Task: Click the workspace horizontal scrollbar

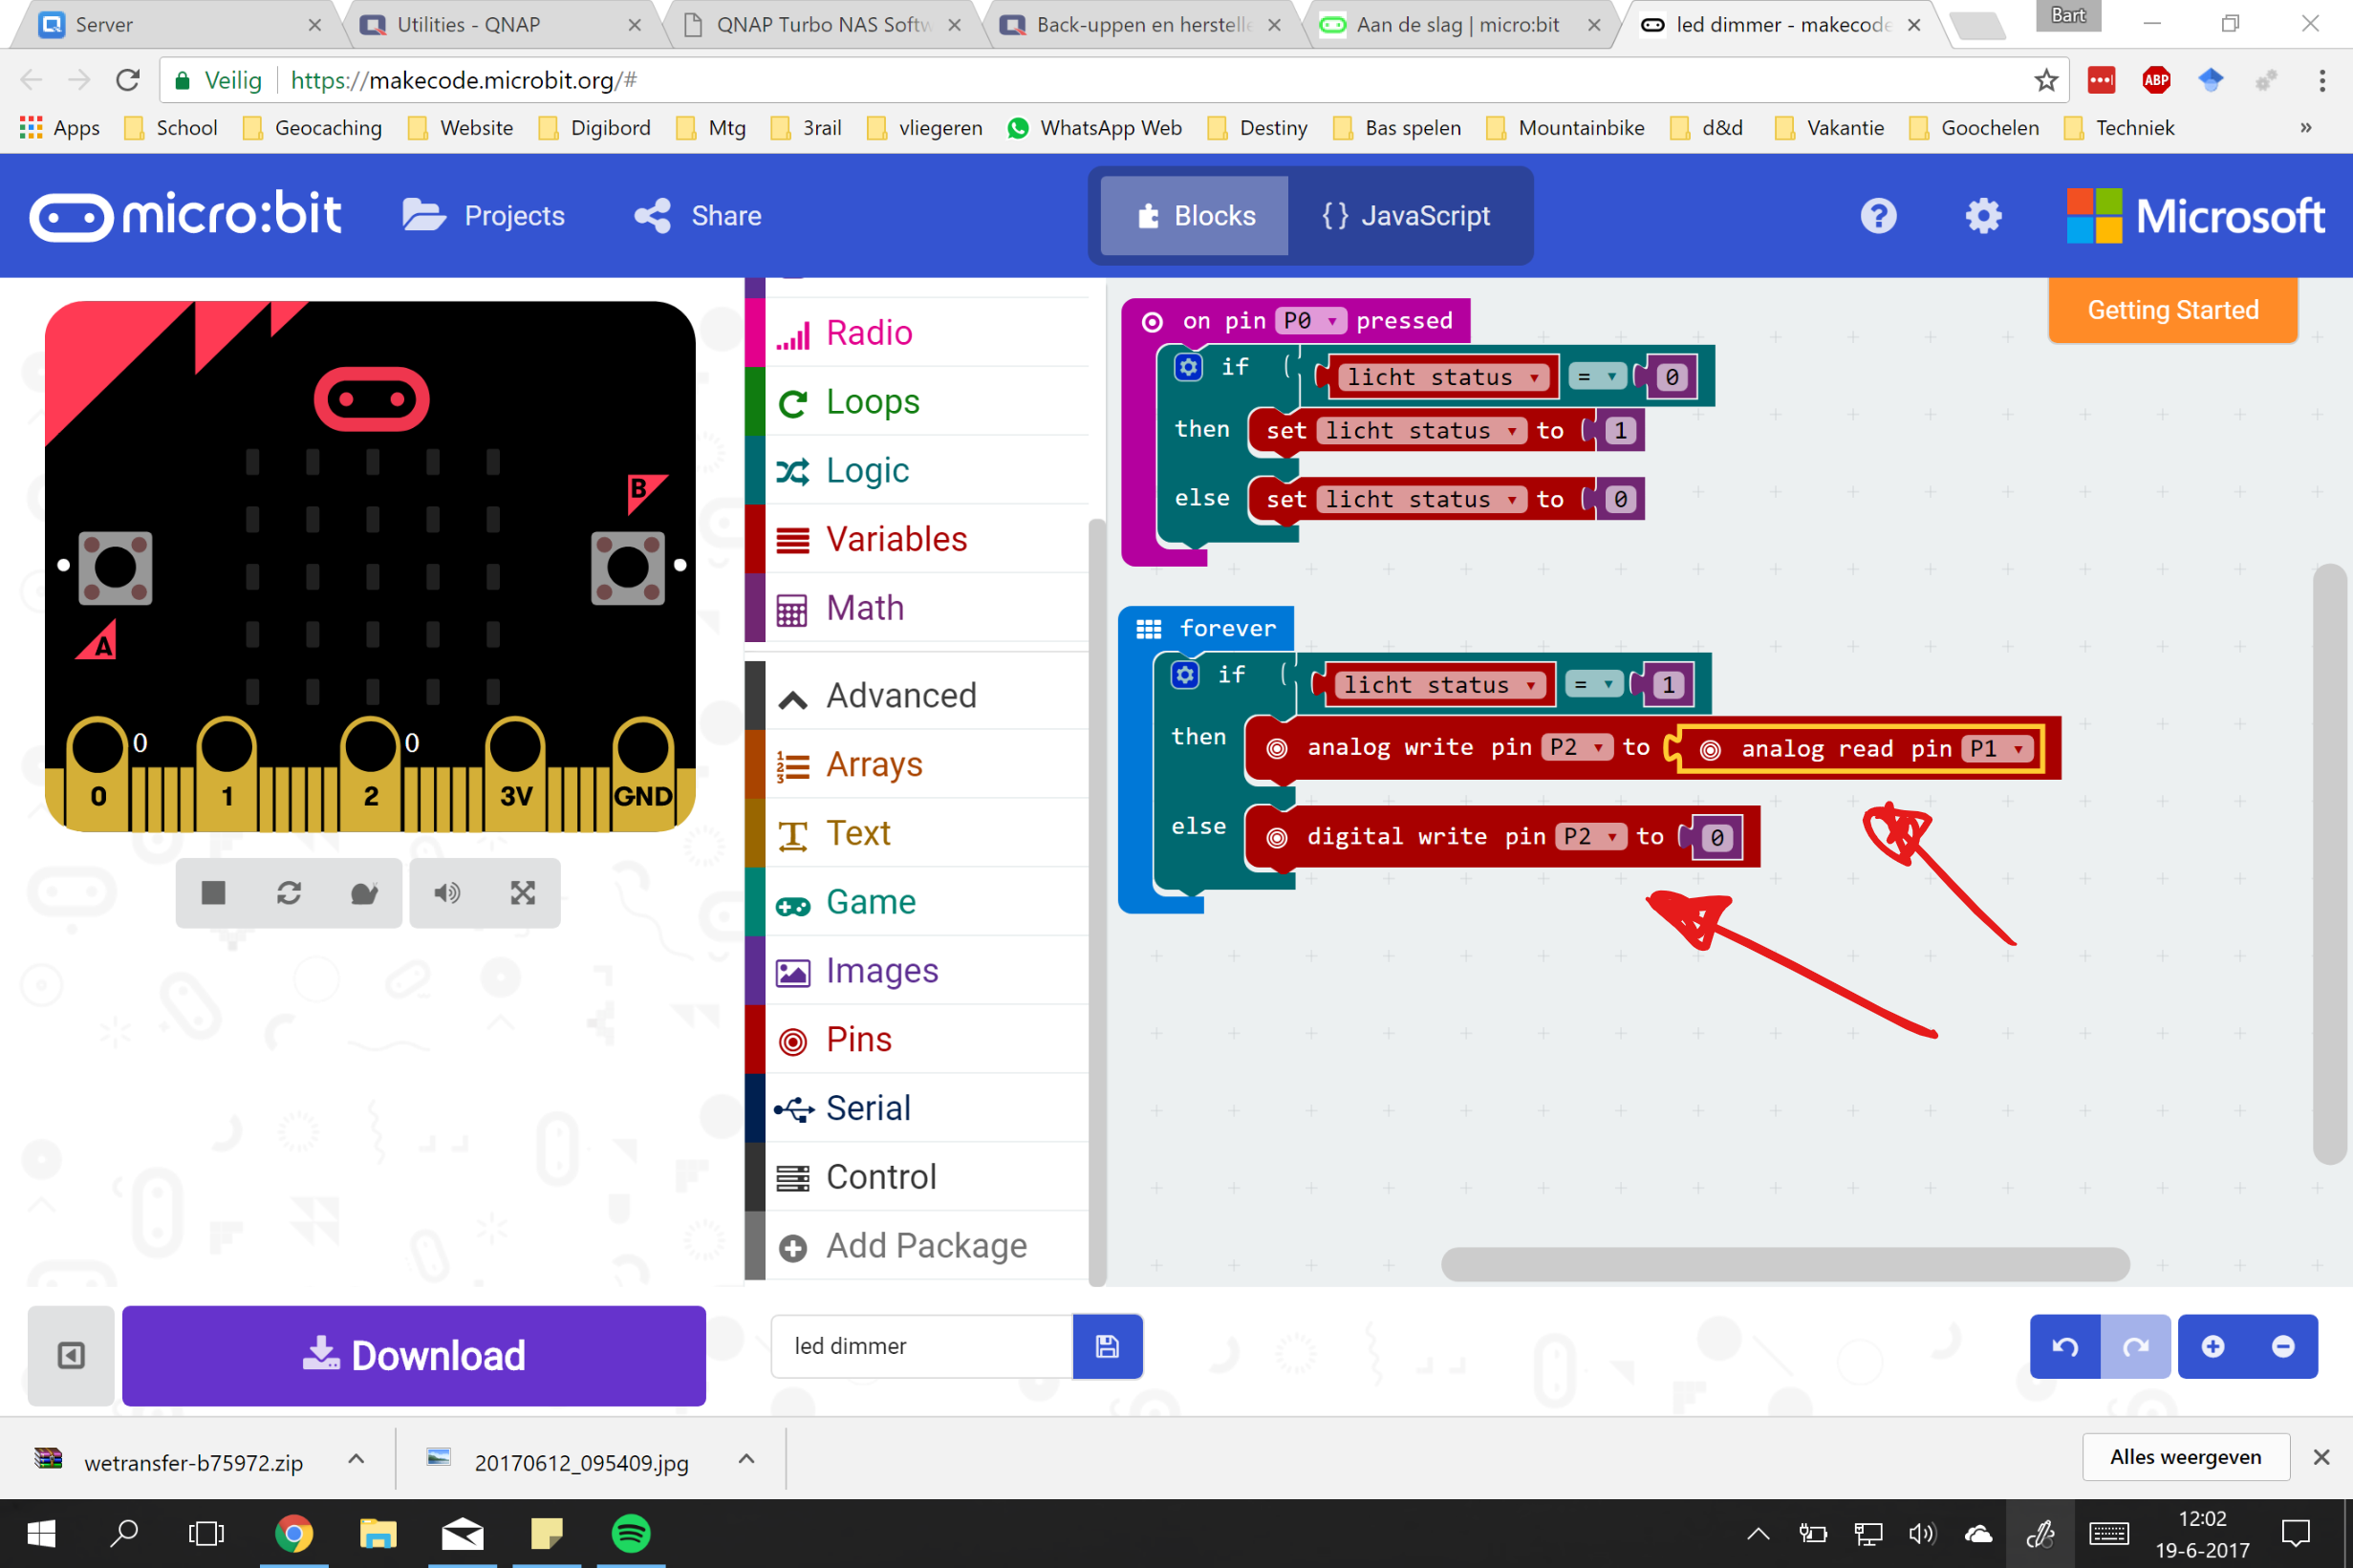Action: 1785,1264
